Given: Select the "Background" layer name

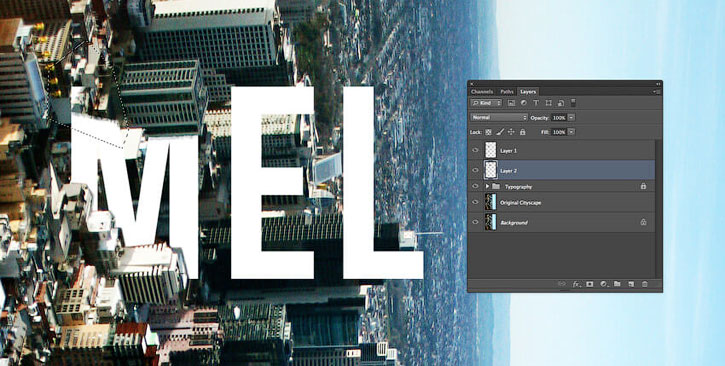Looking at the screenshot, I should click(x=514, y=223).
